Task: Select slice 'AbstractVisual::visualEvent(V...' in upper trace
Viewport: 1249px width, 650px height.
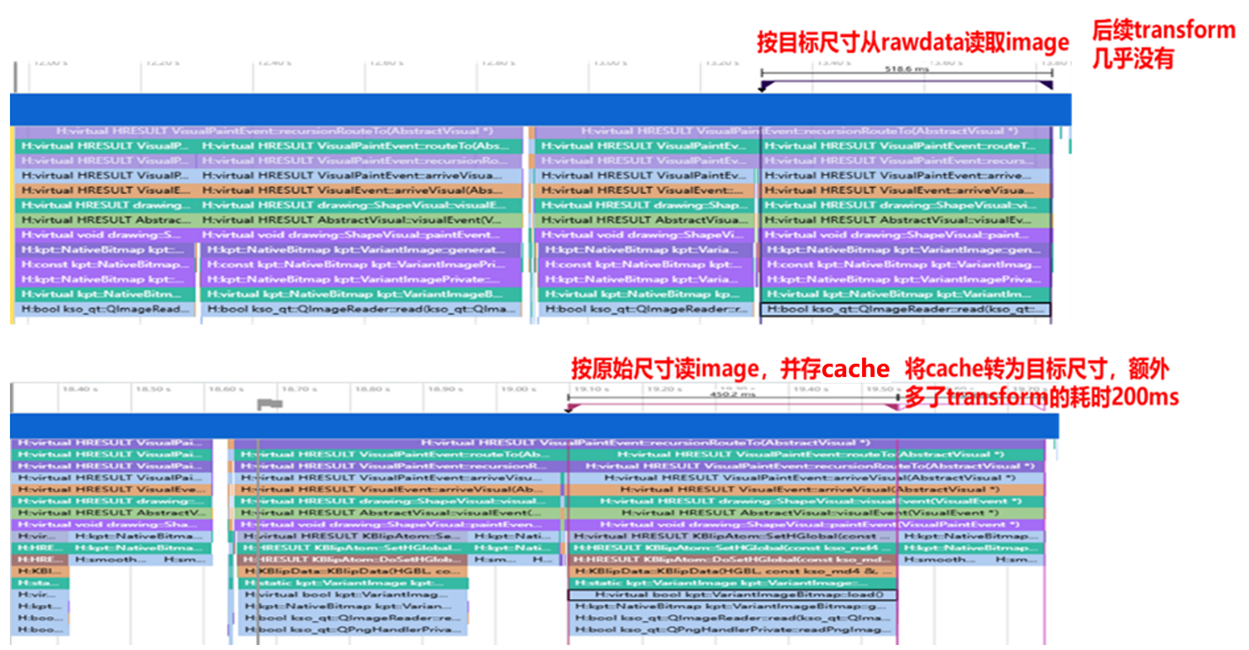Action: tap(361, 220)
